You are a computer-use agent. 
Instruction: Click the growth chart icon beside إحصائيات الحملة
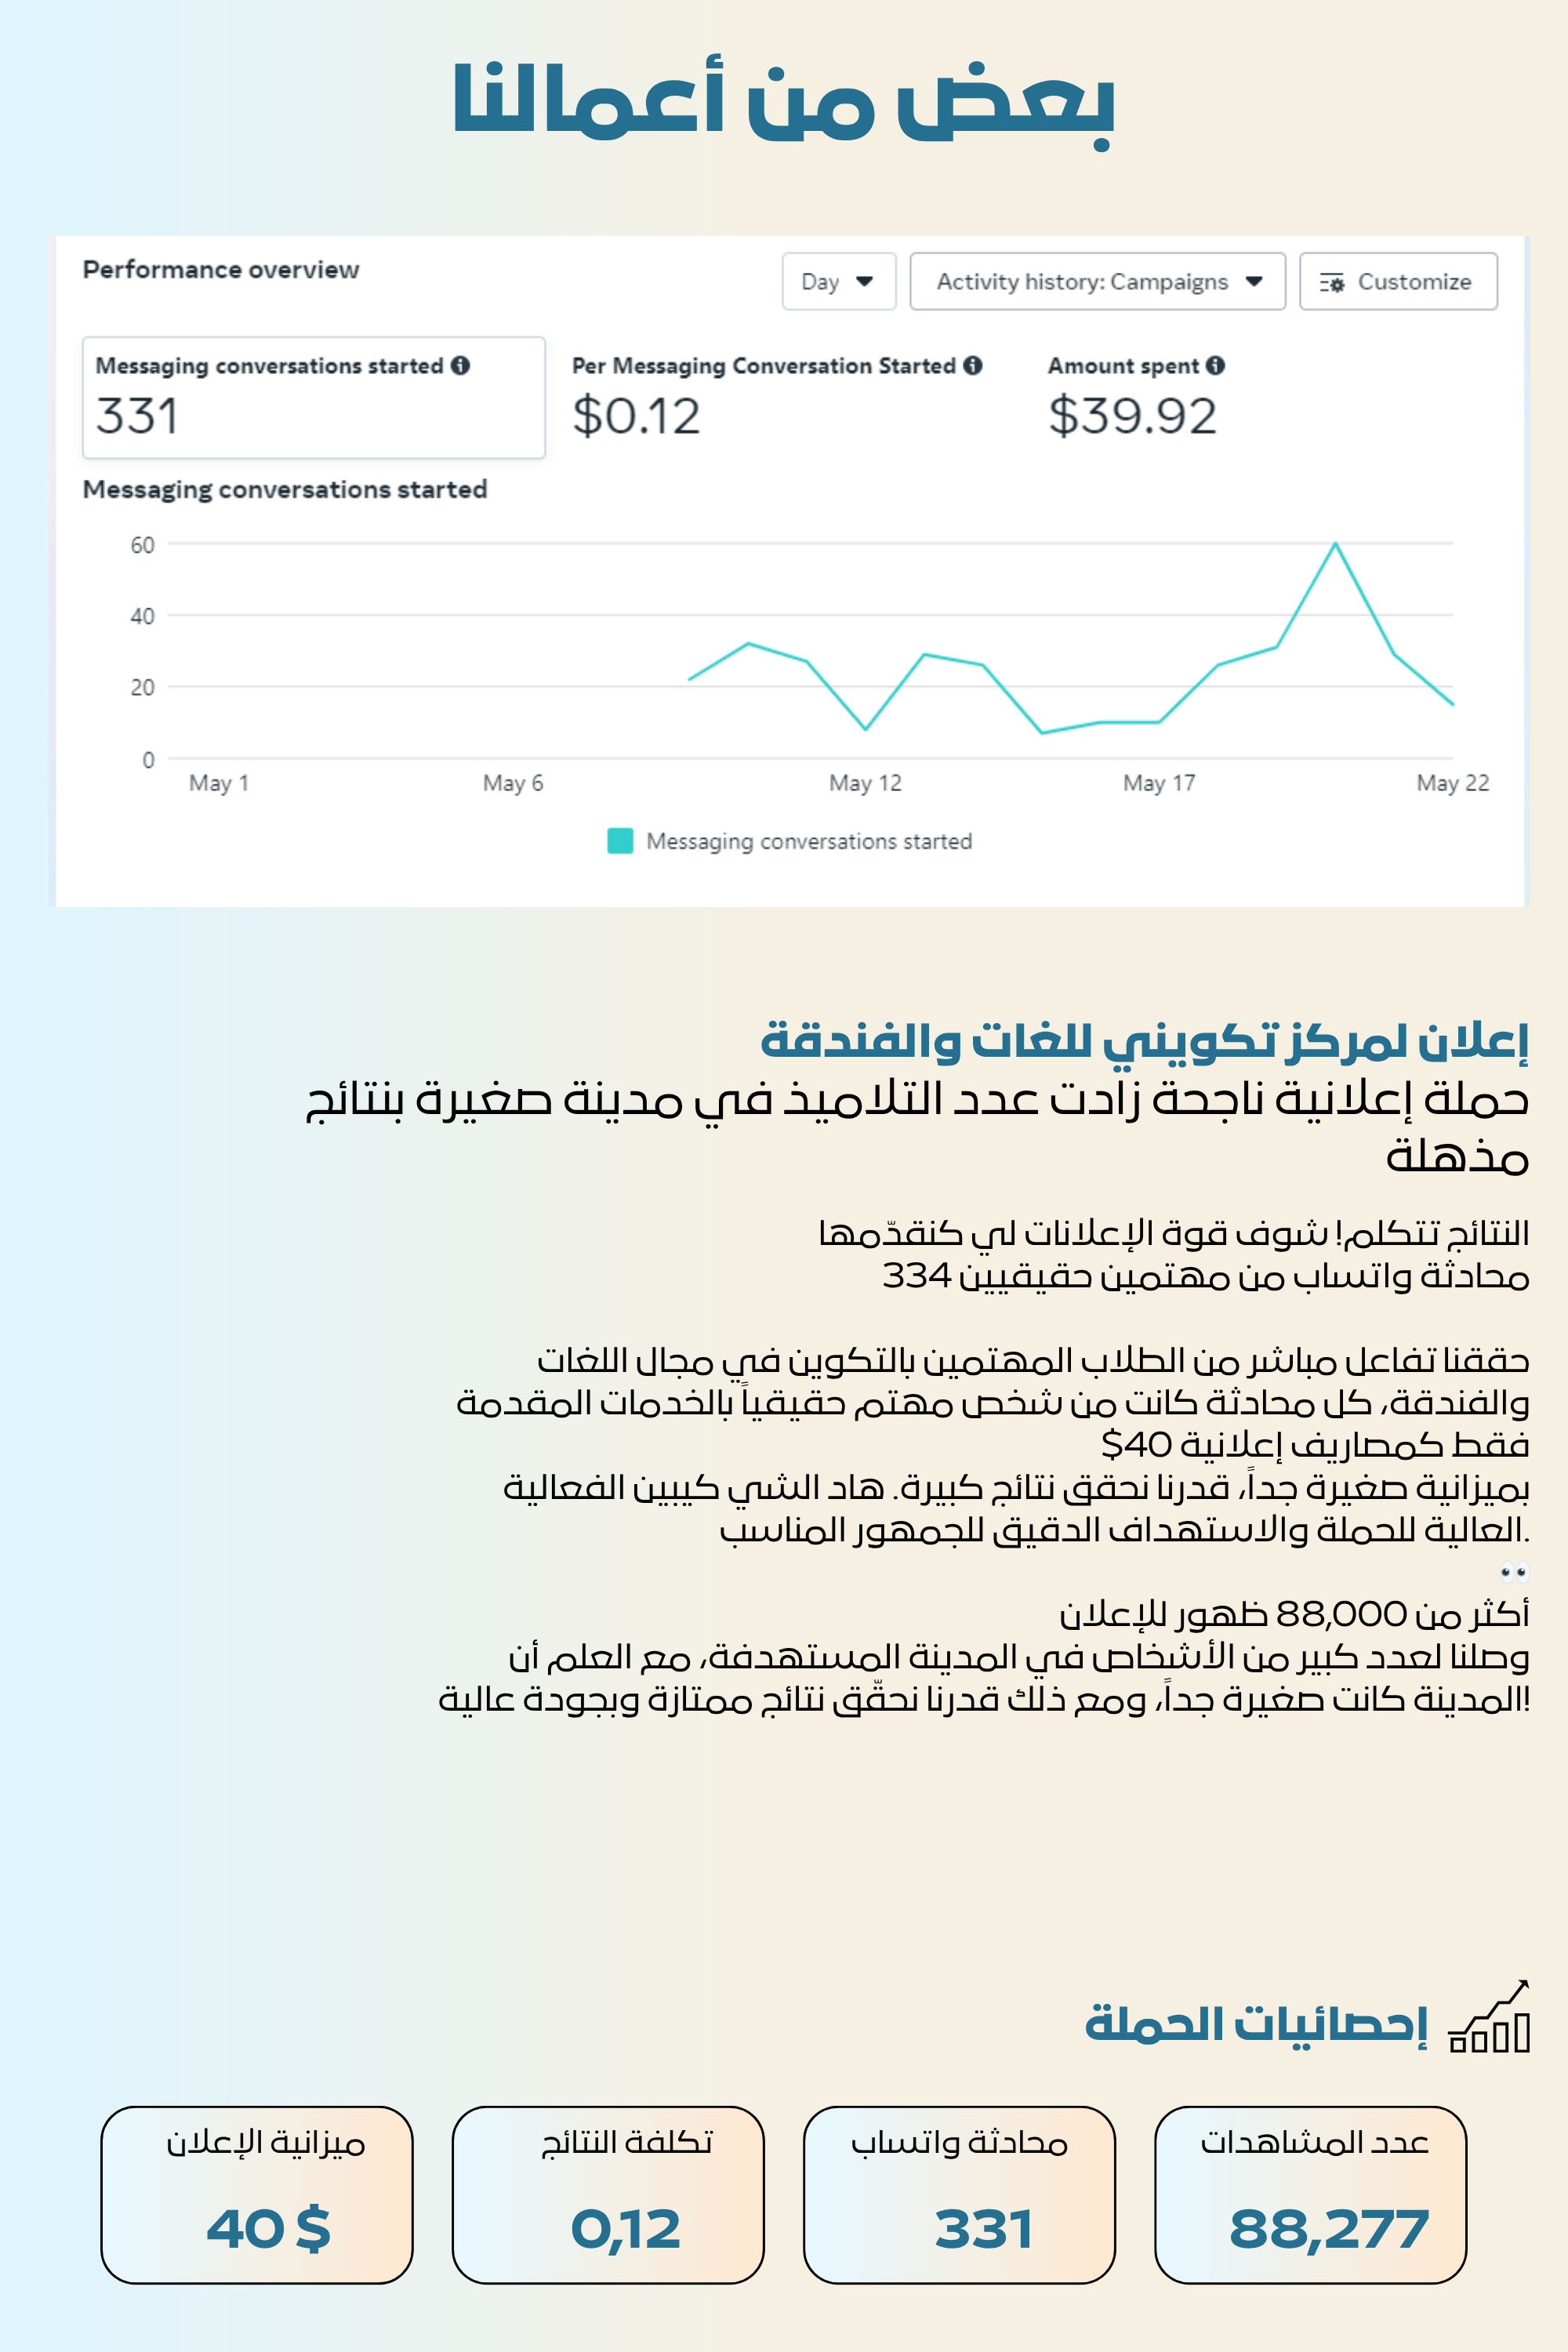pos(1490,2016)
